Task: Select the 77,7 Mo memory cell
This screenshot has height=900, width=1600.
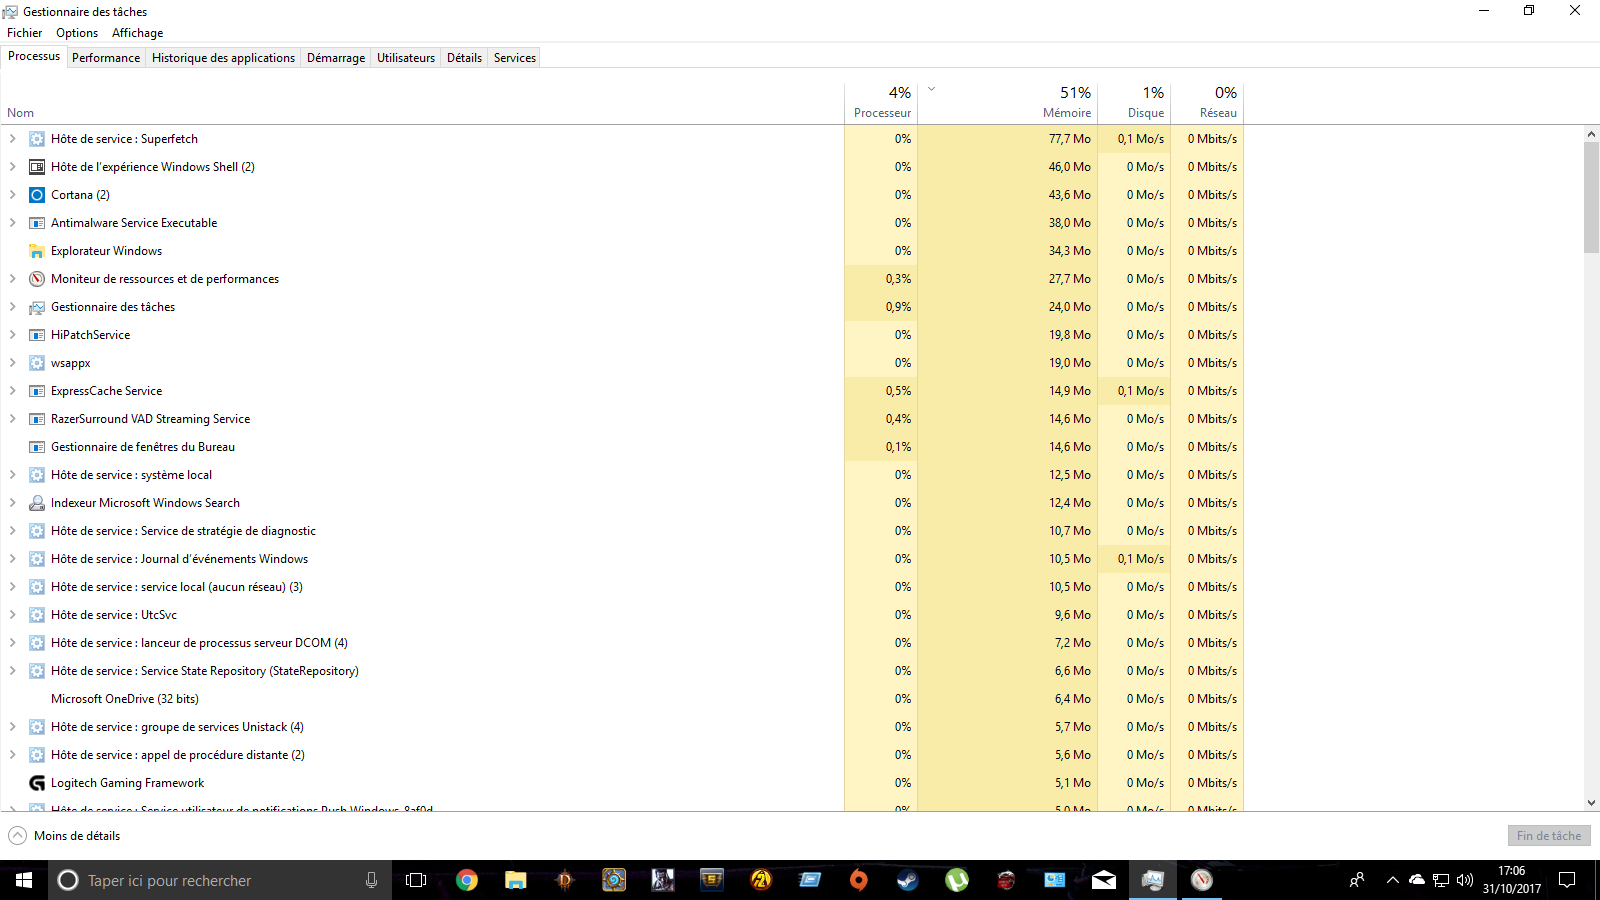Action: [x=1008, y=139]
